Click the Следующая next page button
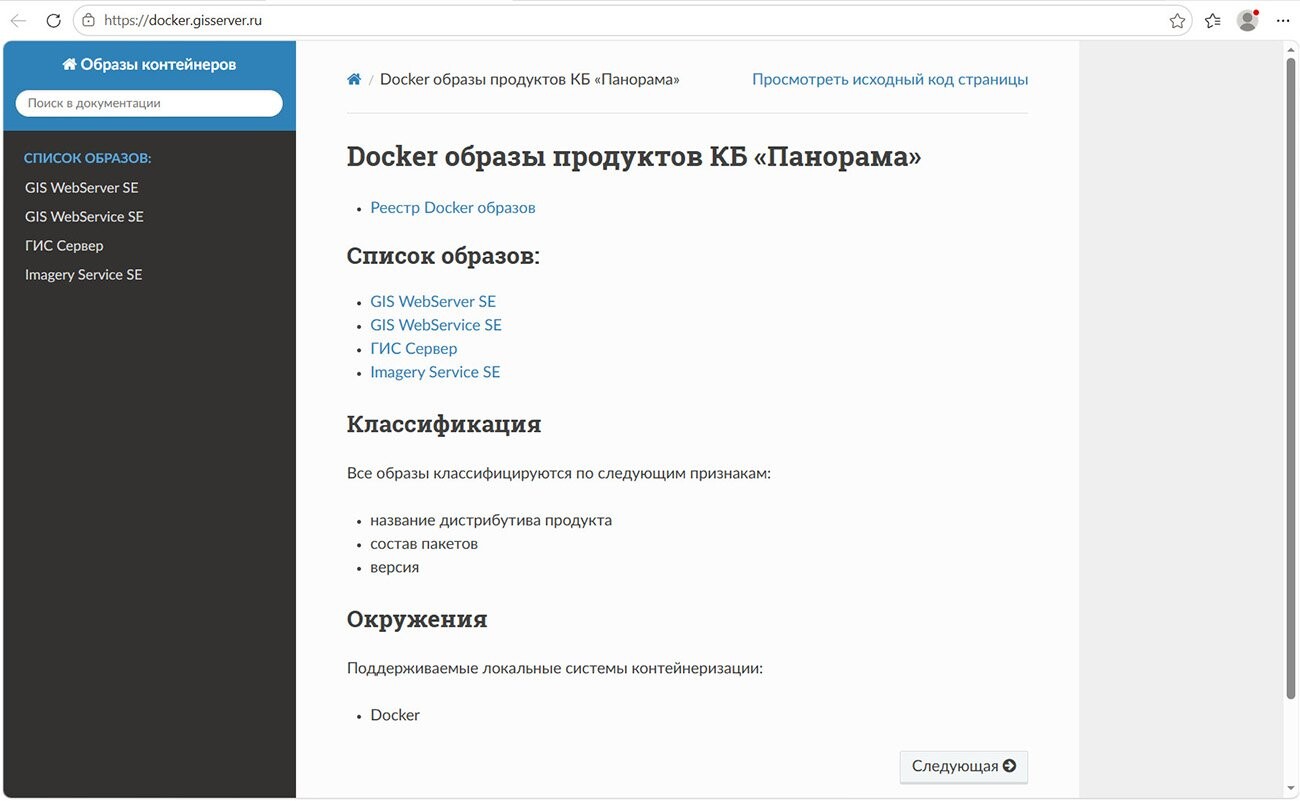Screen dimensions: 1300x801 point(964,766)
